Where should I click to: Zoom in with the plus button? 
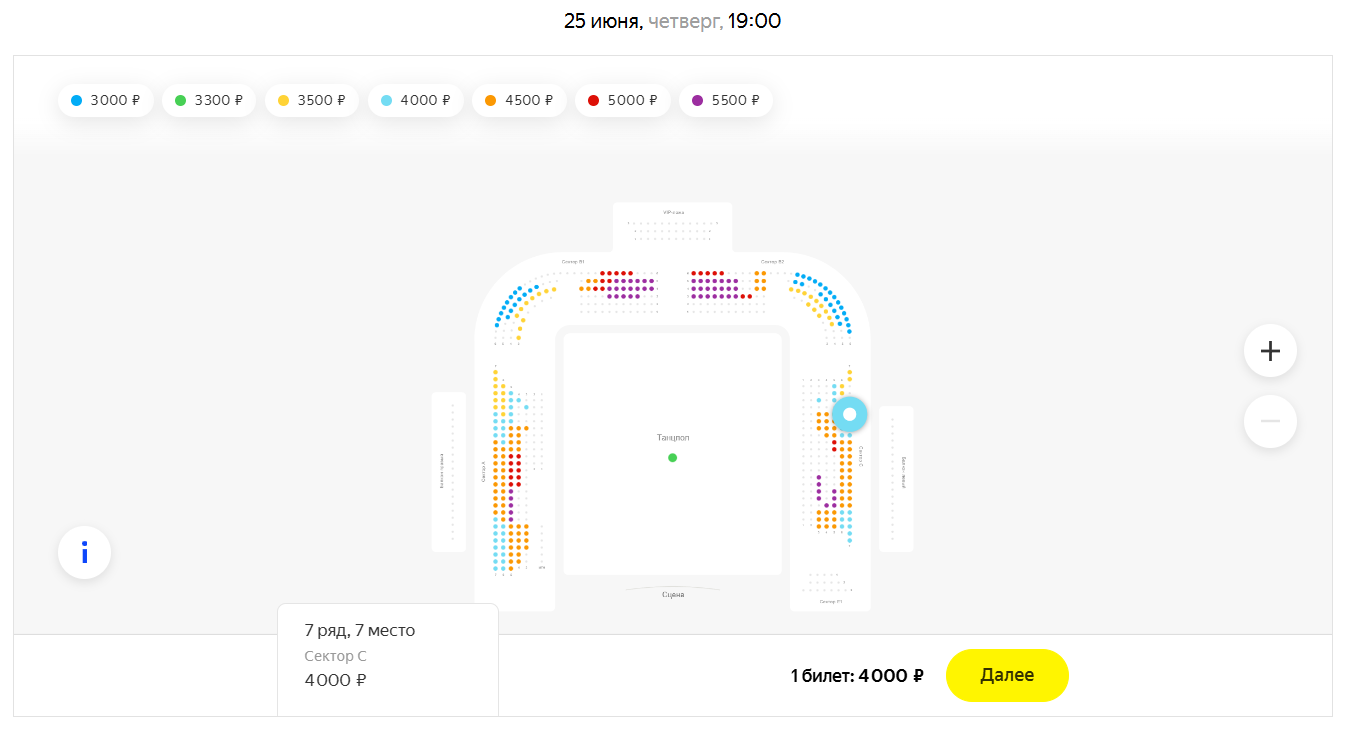[x=1270, y=351]
